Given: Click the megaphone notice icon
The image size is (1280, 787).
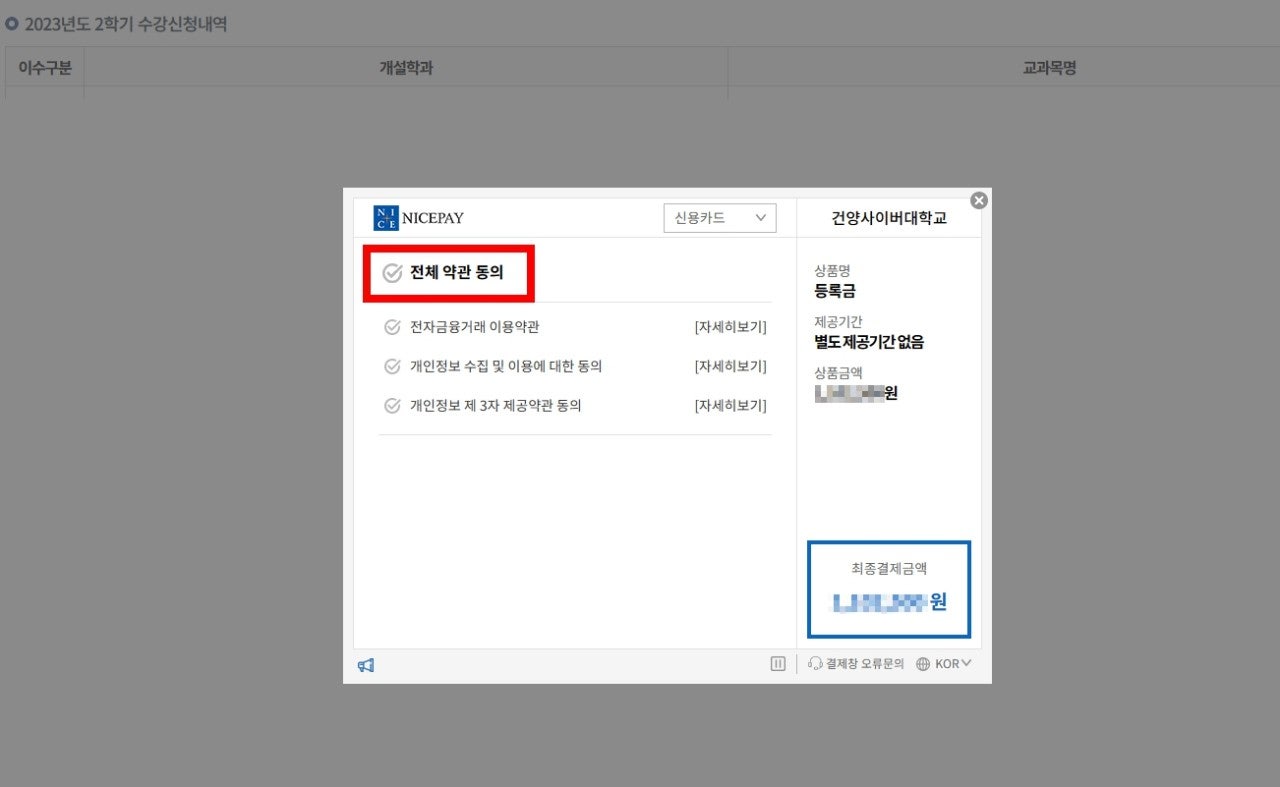Looking at the screenshot, I should [366, 665].
